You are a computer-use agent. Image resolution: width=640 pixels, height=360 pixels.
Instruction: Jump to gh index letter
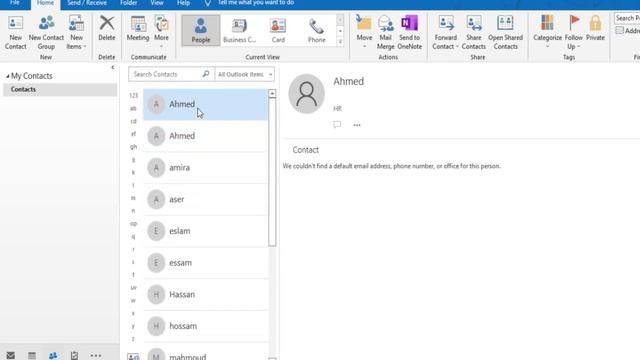click(133, 147)
